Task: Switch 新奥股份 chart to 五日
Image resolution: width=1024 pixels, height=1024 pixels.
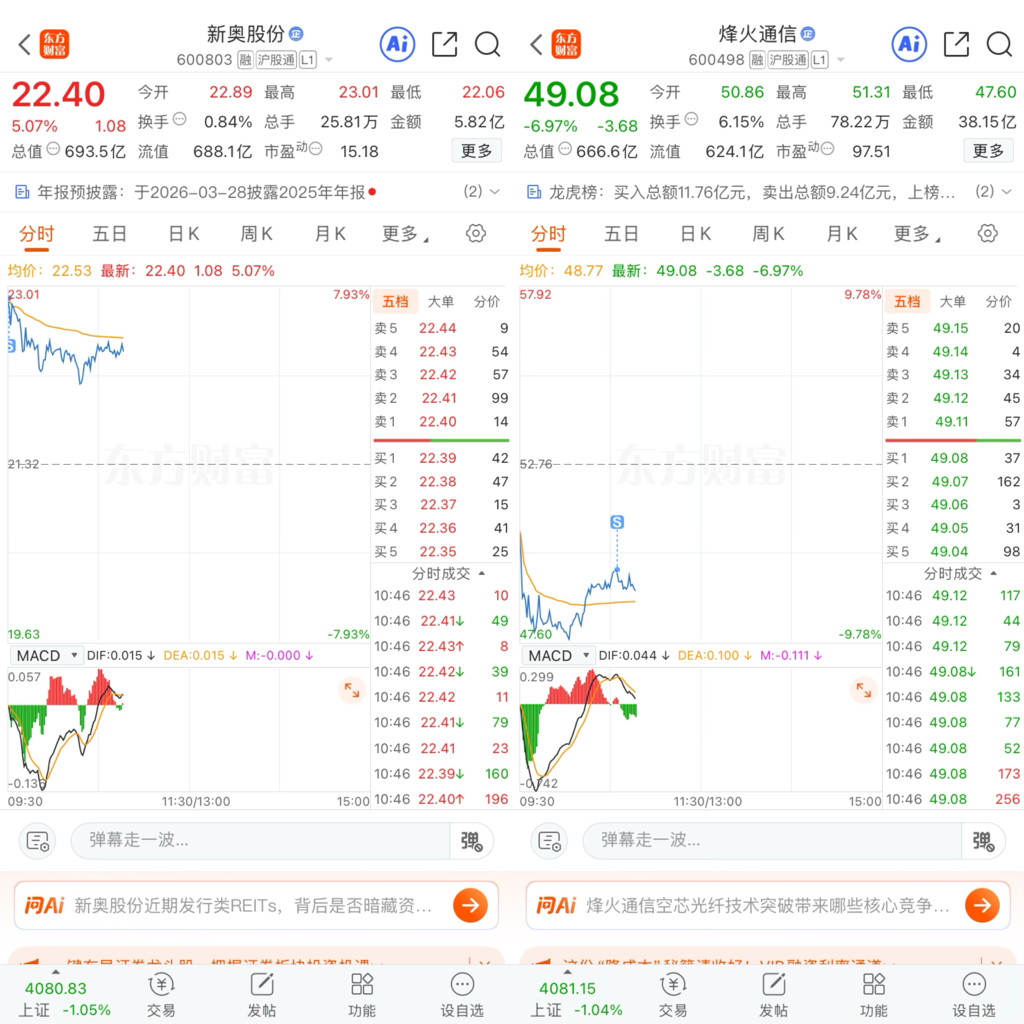Action: click(109, 234)
